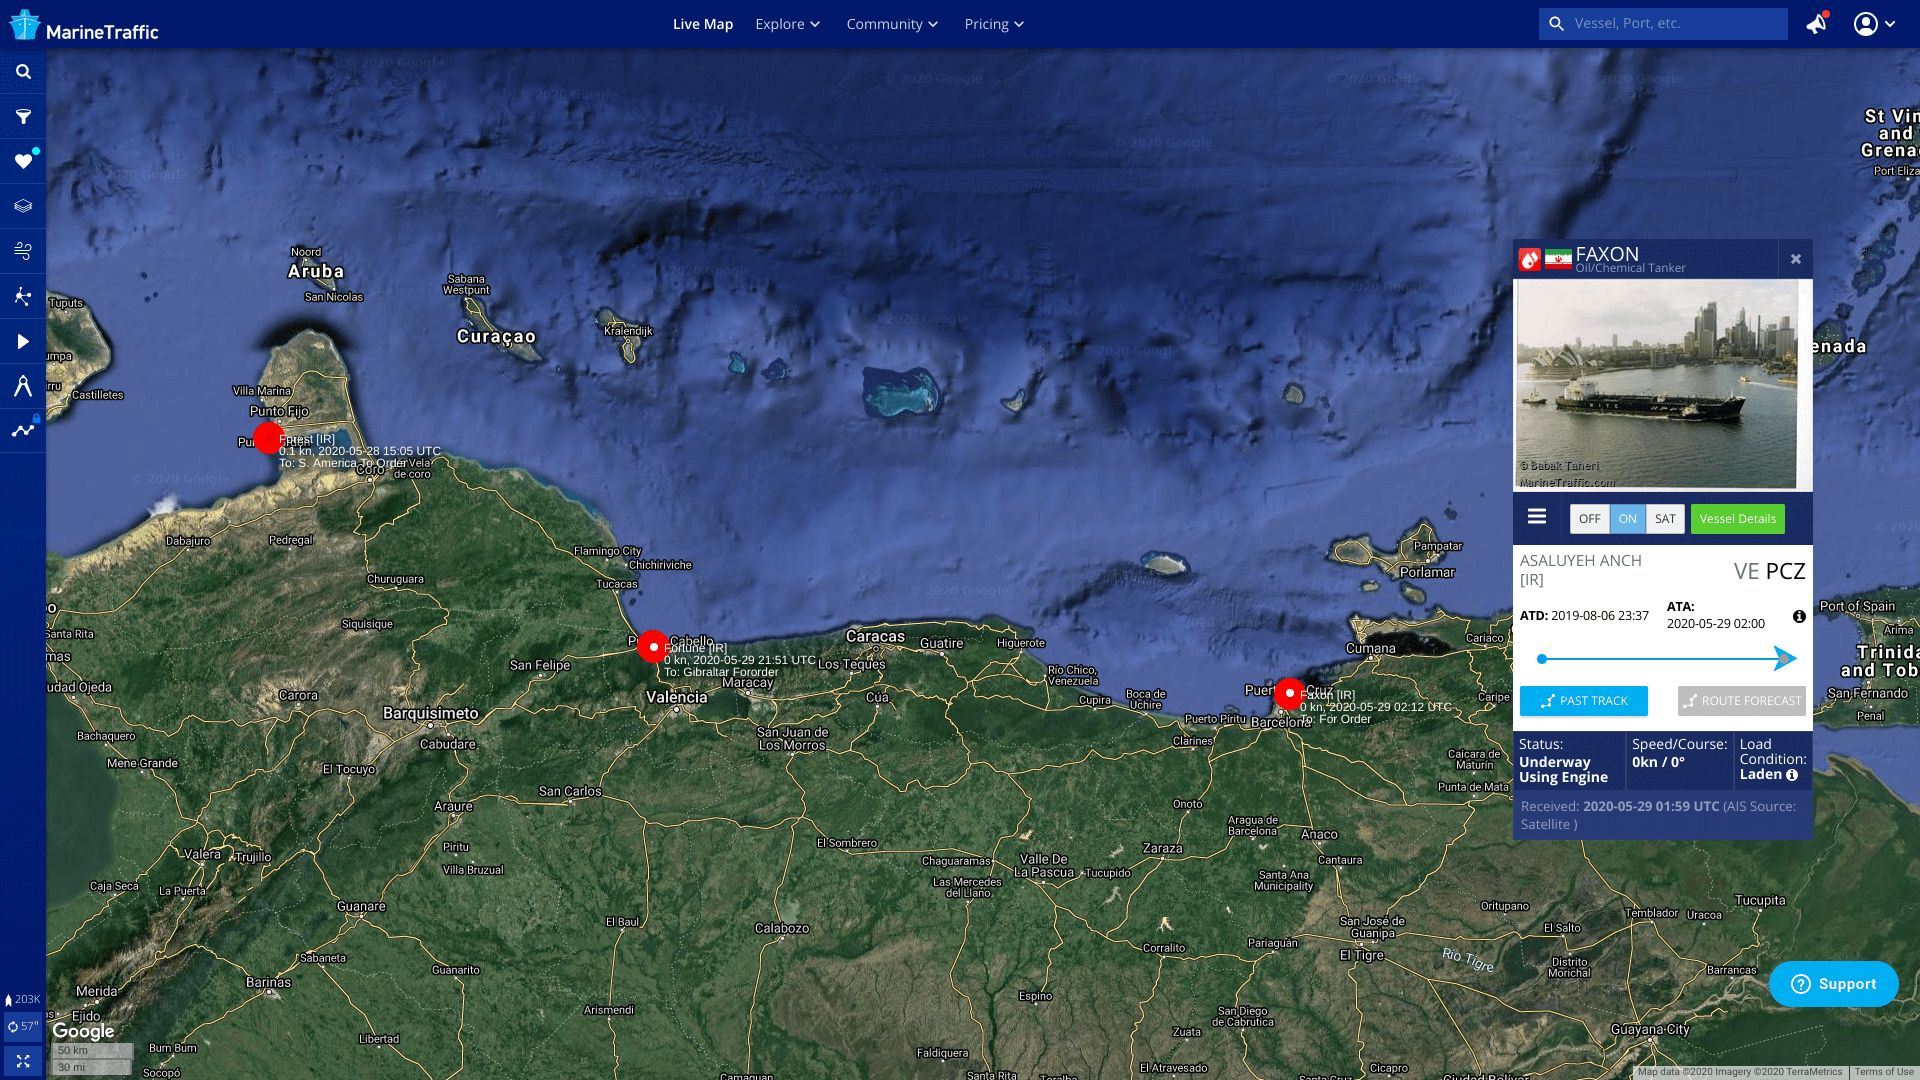
Task: Click the Google logo on map
Action: 83,1031
